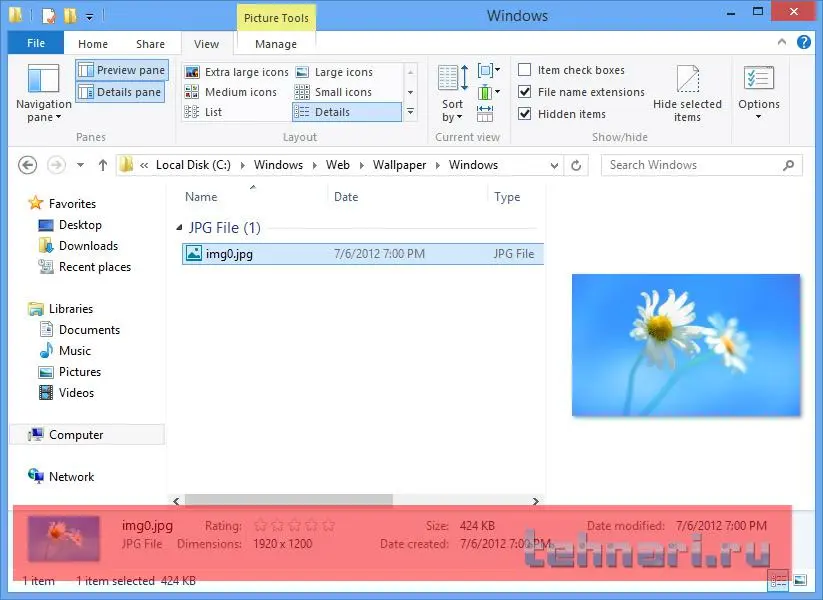Click the scrollbar right arrow
Viewport: 823px width, 600px height.
535,501
